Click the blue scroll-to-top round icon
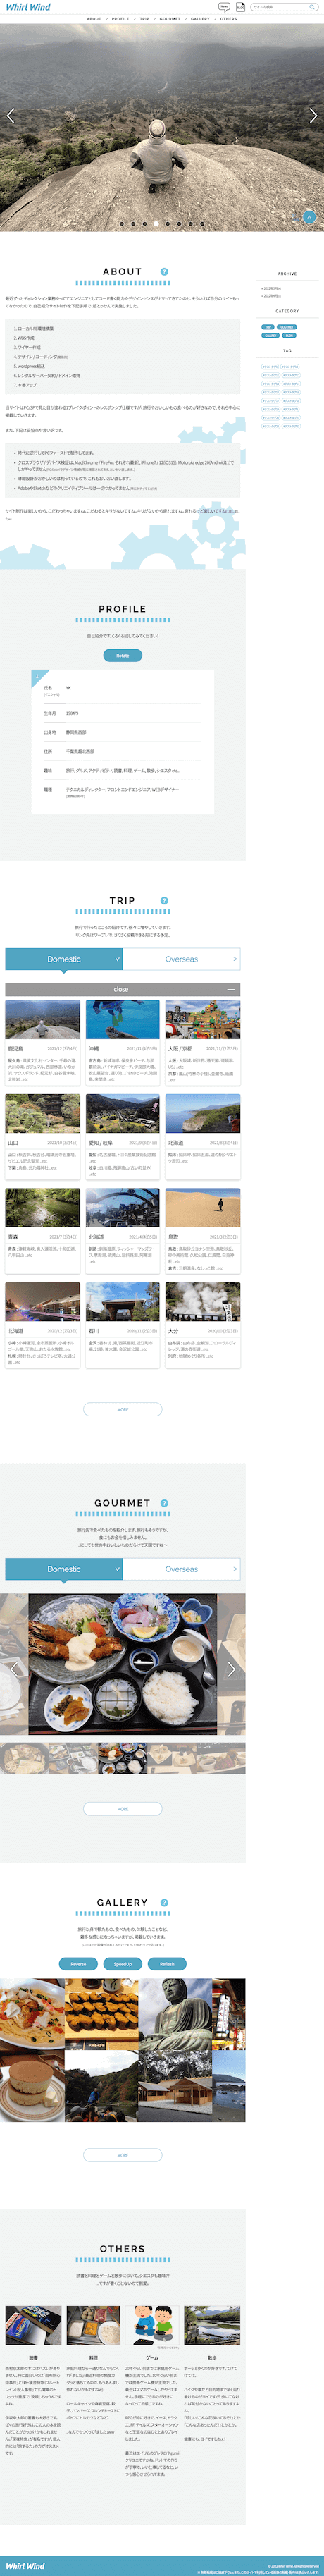Screen dimensions: 324x2576 coord(309,217)
